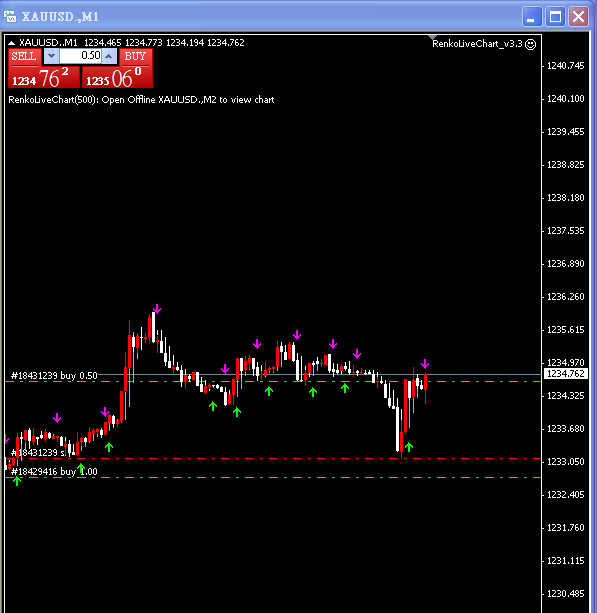
Task: Click the 1234.762 current price tag on the scale
Action: (565, 374)
